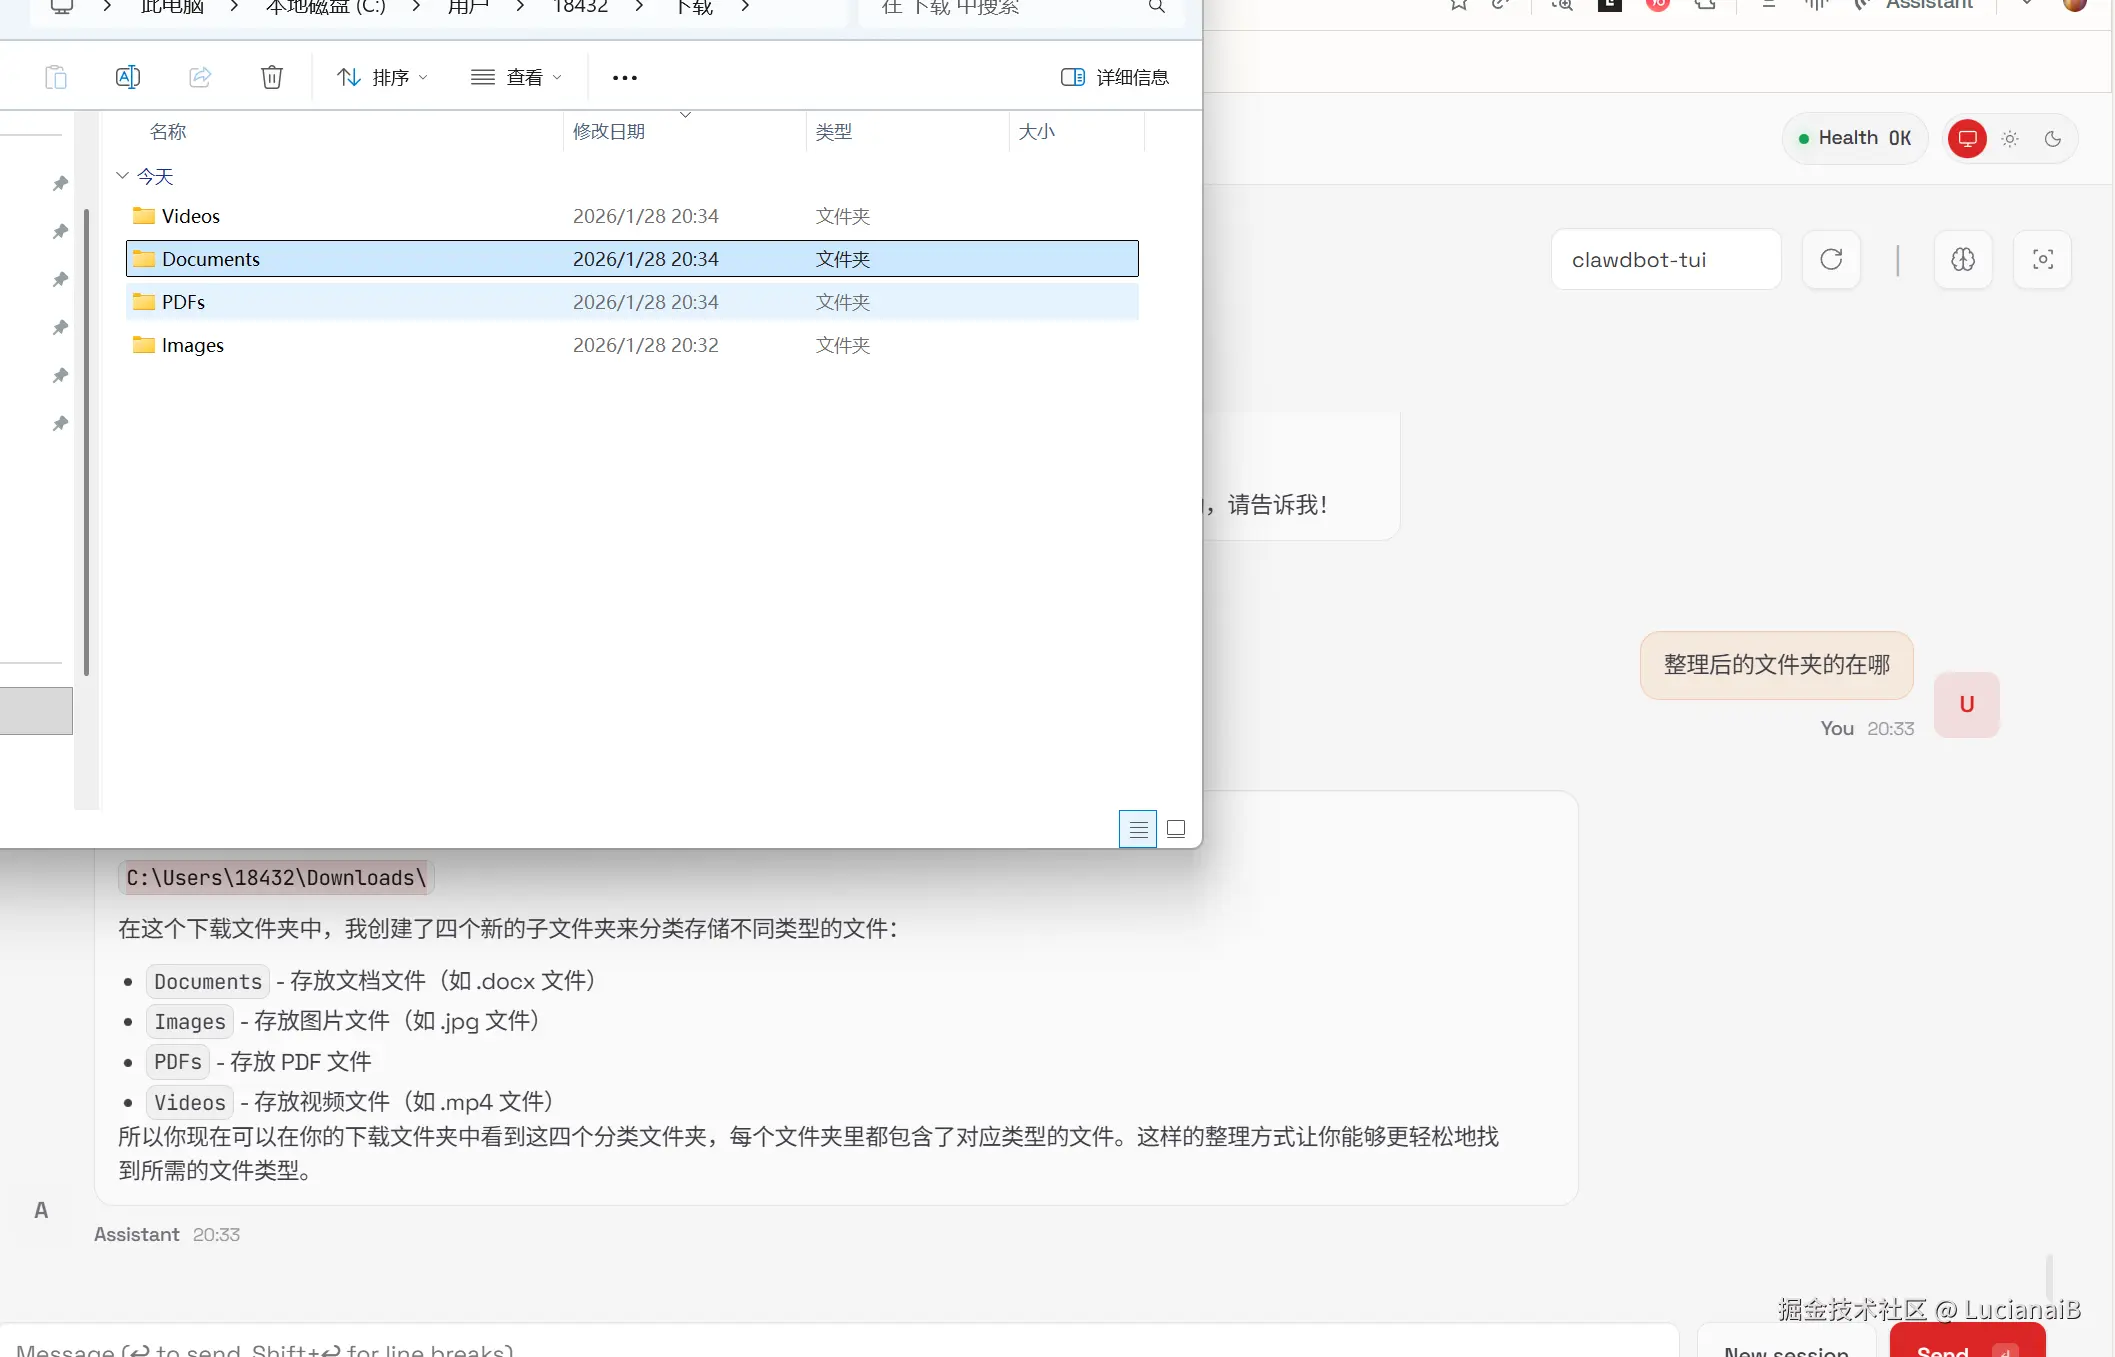Open the 排序 sort dropdown
The width and height of the screenshot is (2115, 1357).
click(383, 77)
